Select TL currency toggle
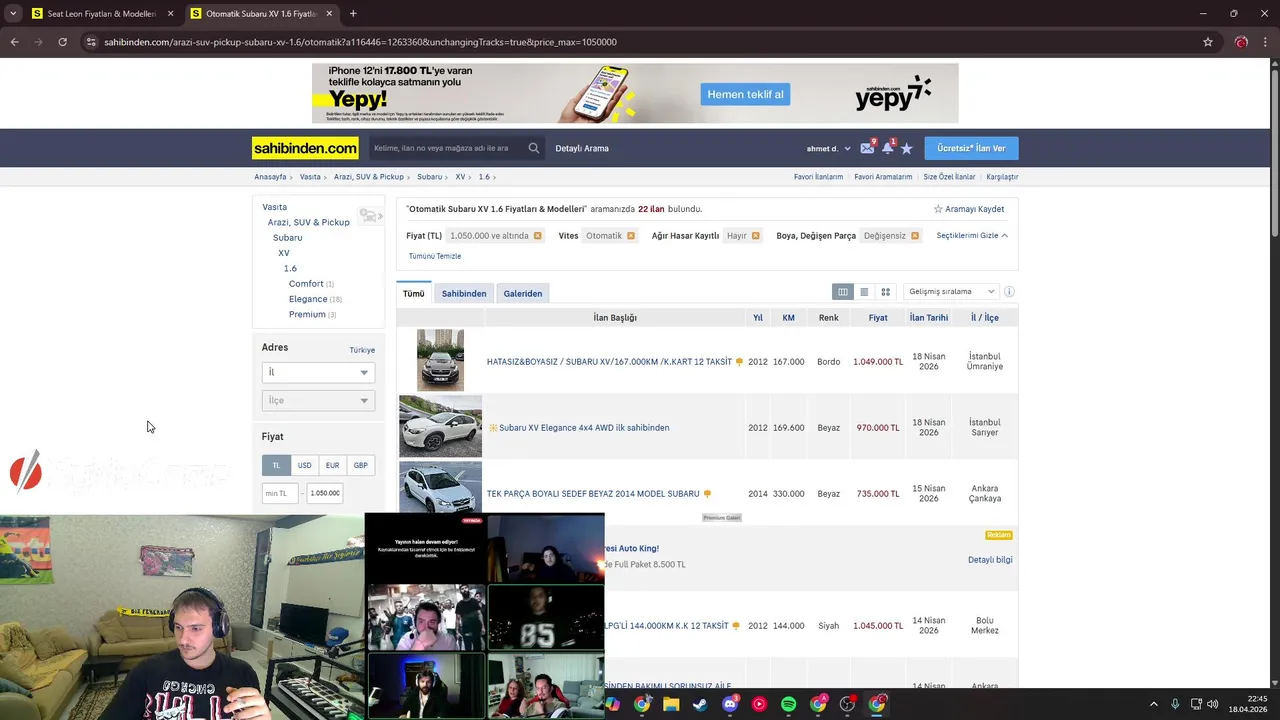This screenshot has height=720, width=1280. [x=277, y=465]
